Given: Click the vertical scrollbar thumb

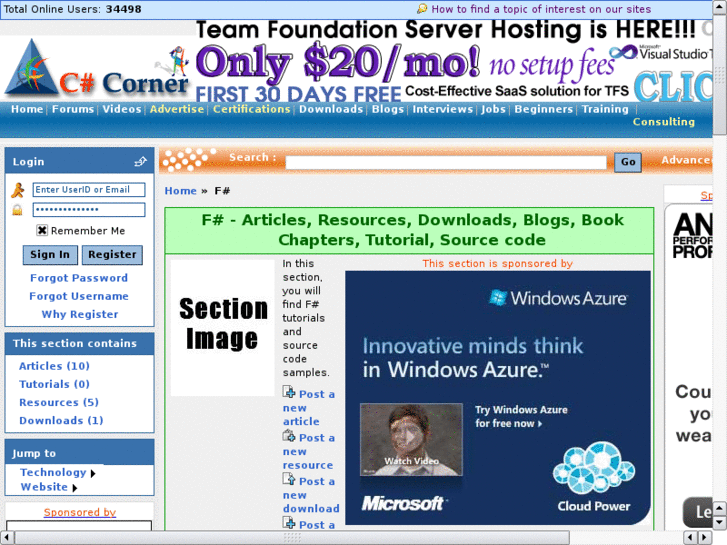Looking at the screenshot, I should (x=720, y=73).
